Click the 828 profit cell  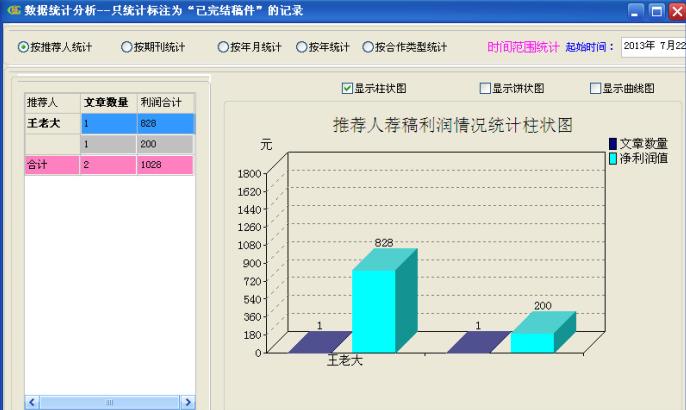click(x=165, y=123)
